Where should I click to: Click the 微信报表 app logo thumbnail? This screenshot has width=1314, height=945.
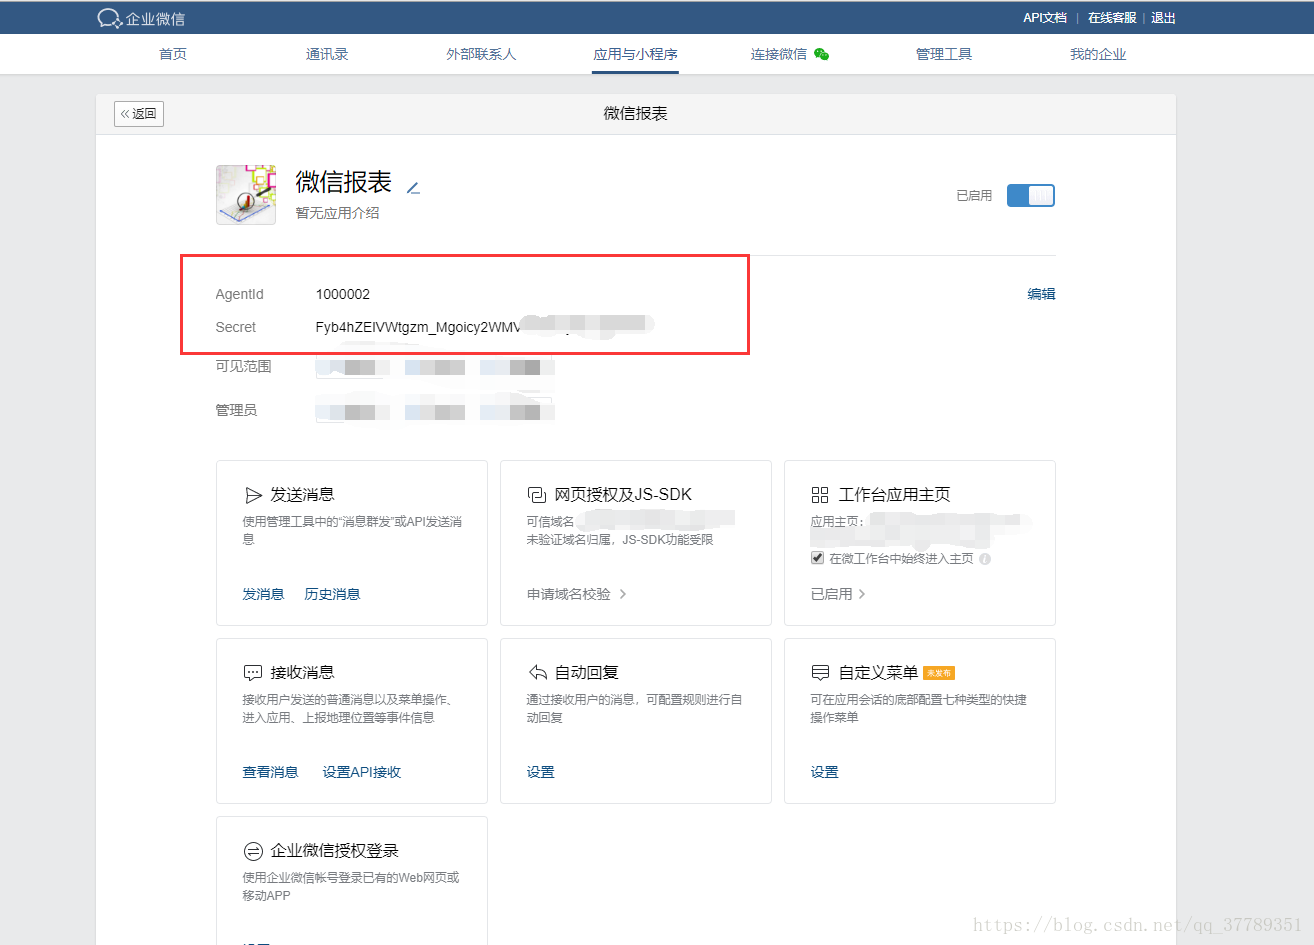pos(246,195)
